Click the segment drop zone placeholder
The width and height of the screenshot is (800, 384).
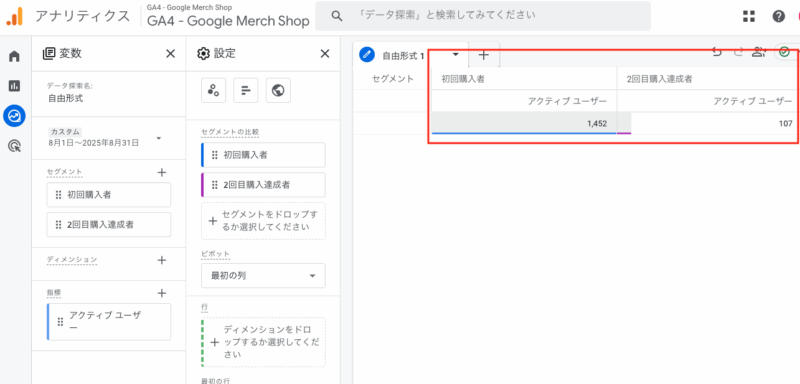[x=263, y=221]
